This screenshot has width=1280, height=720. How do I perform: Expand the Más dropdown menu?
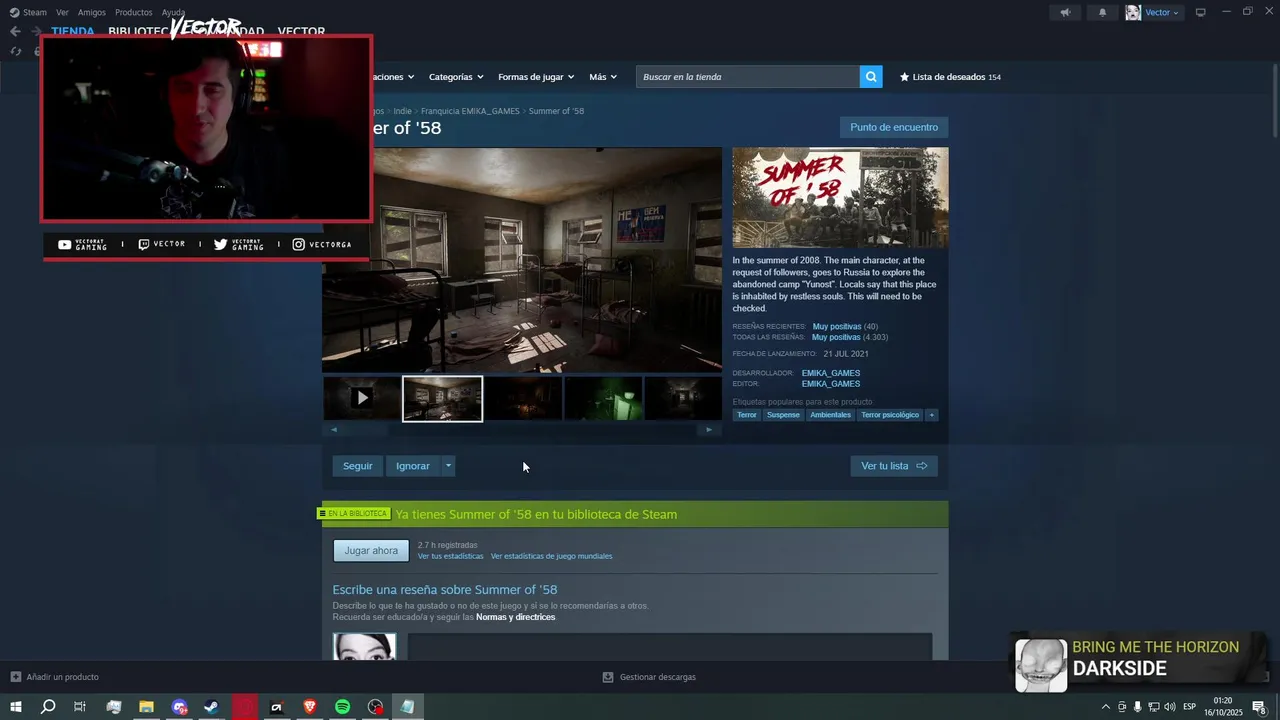(x=603, y=77)
